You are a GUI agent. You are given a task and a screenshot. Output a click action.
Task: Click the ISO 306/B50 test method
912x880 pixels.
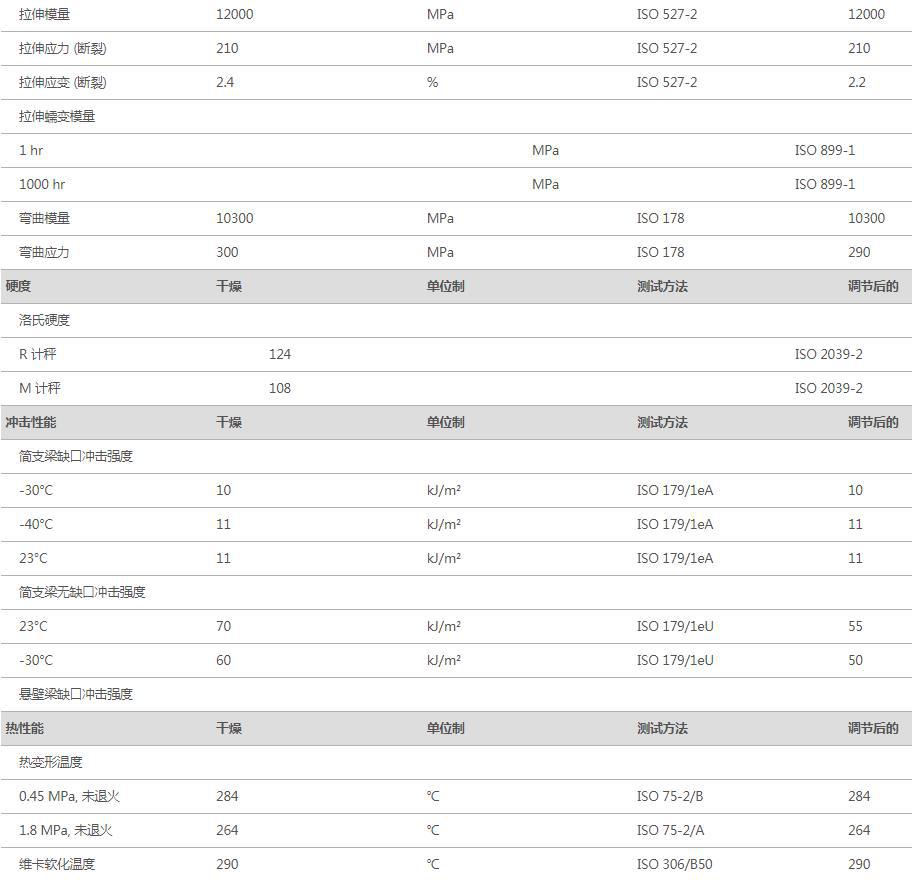(x=674, y=864)
